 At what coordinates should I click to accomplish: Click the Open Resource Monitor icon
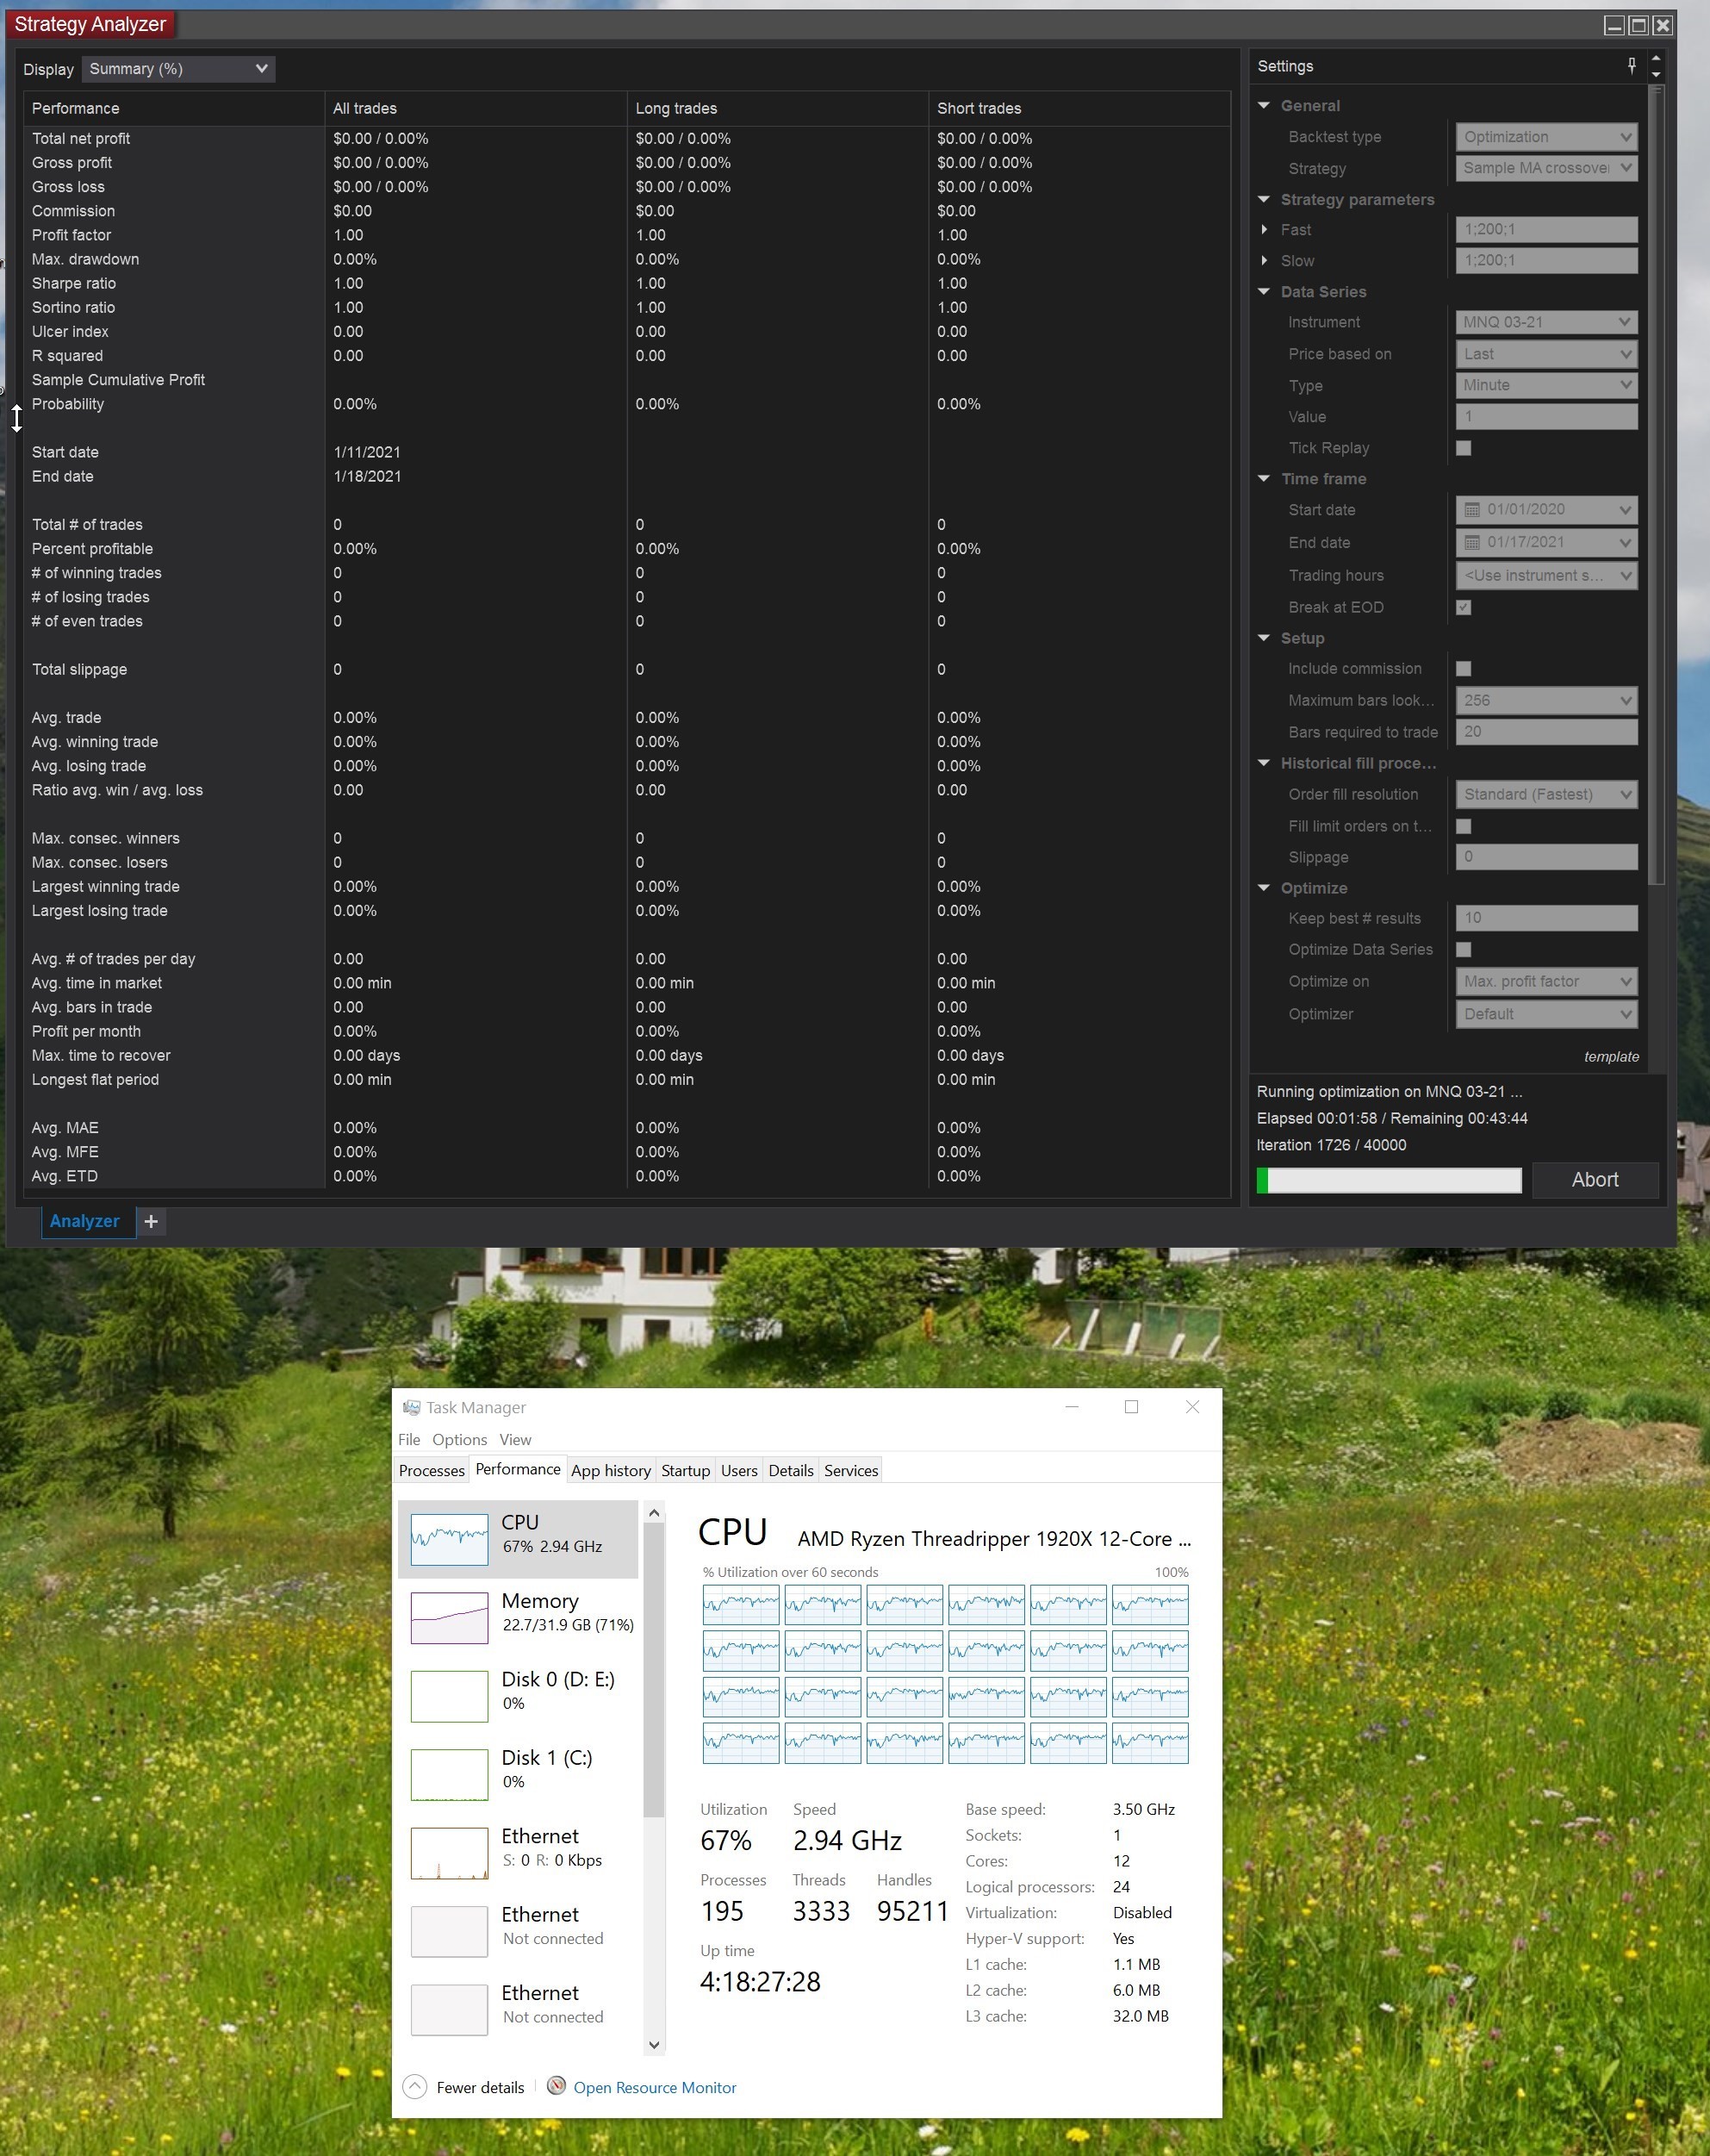(x=557, y=2086)
